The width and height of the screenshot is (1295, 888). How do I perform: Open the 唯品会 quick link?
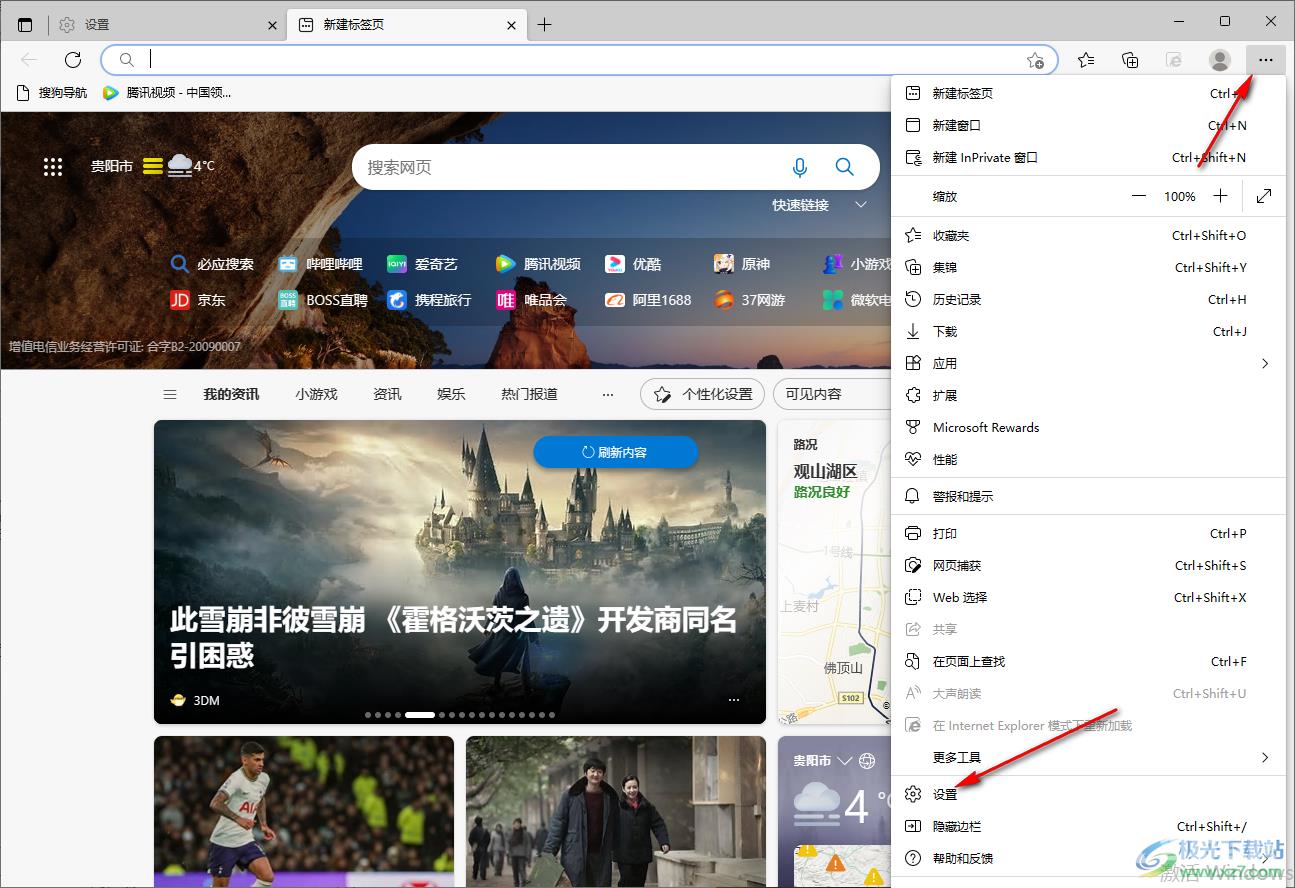coord(532,299)
